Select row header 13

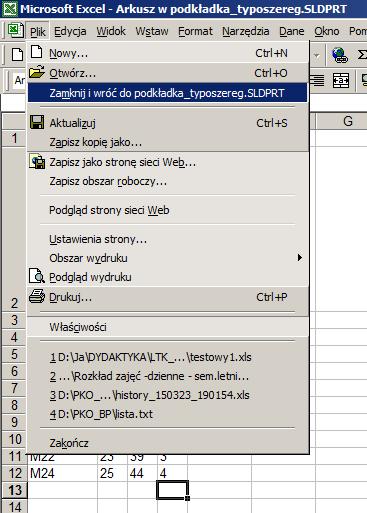[x=15, y=490]
